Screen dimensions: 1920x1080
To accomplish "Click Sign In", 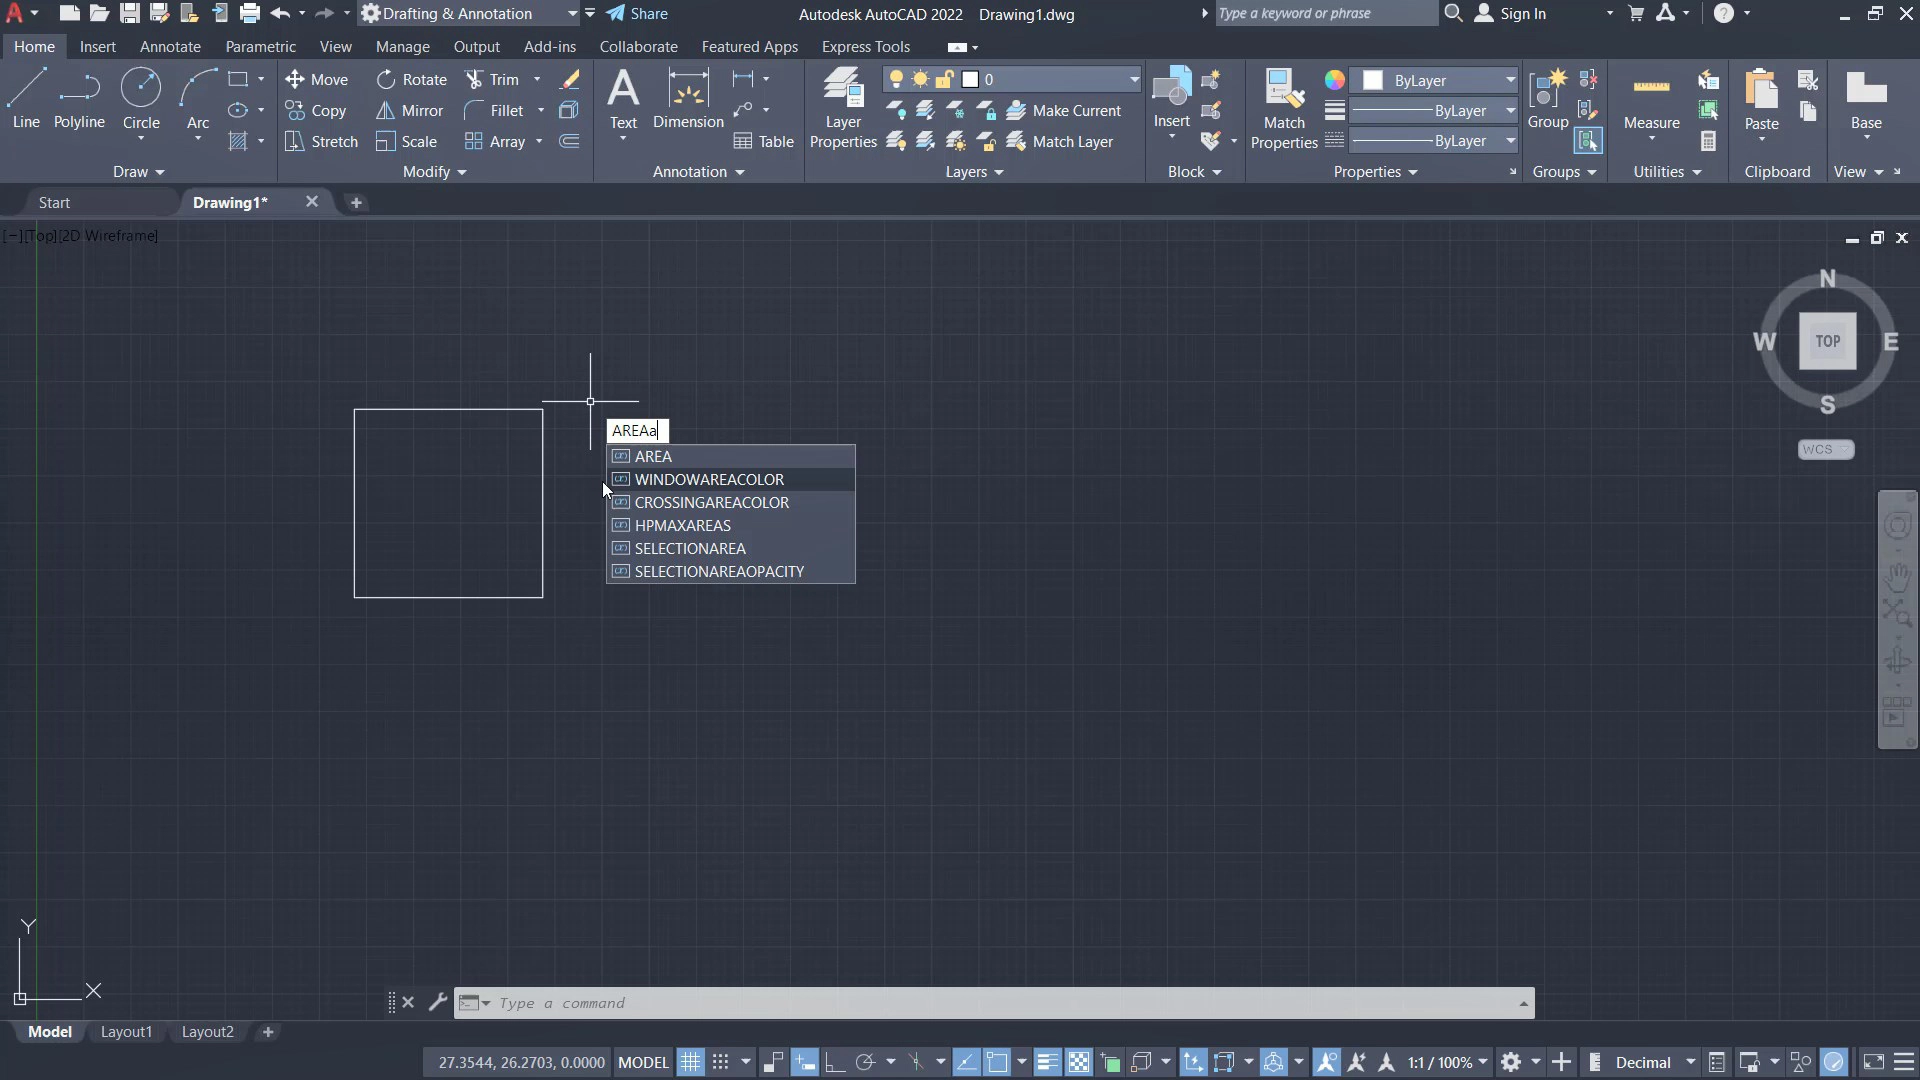I will [1511, 13].
